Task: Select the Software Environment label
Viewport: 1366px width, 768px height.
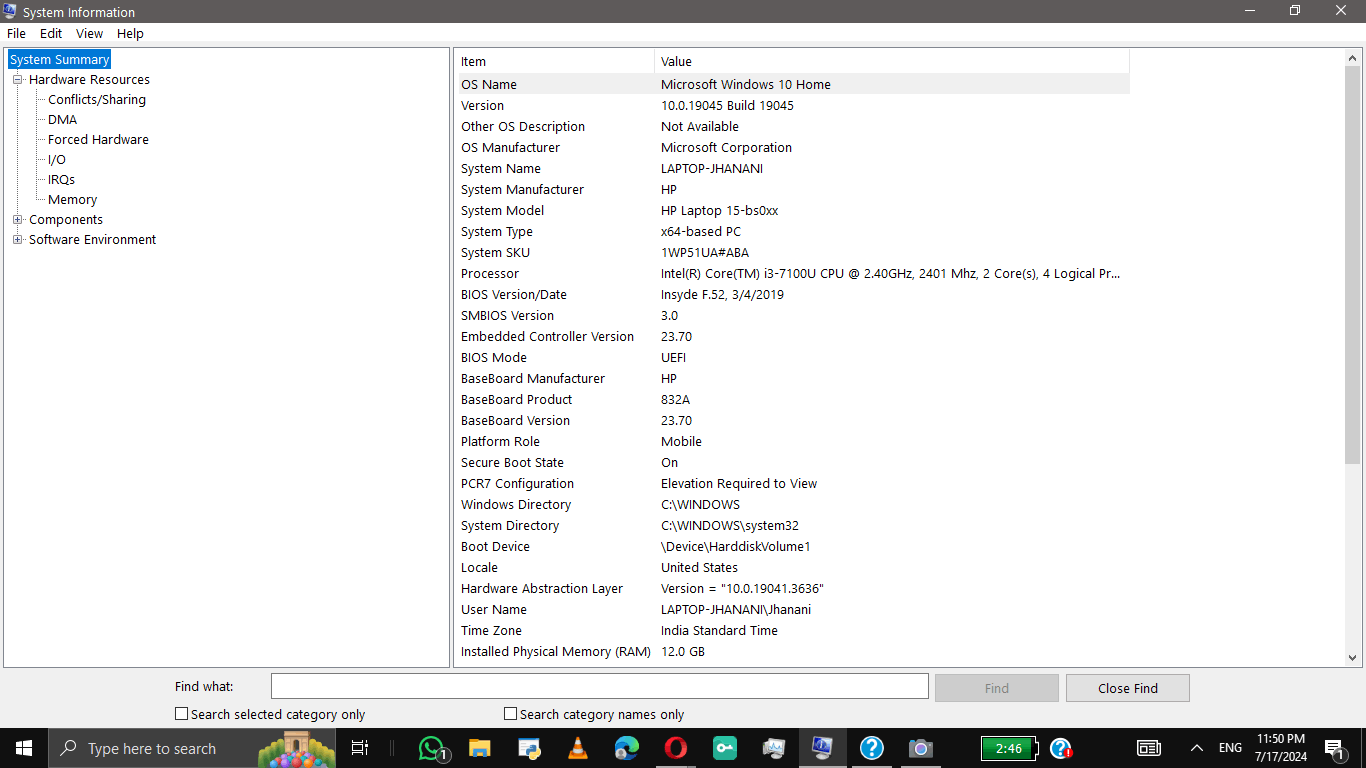Action: point(92,239)
